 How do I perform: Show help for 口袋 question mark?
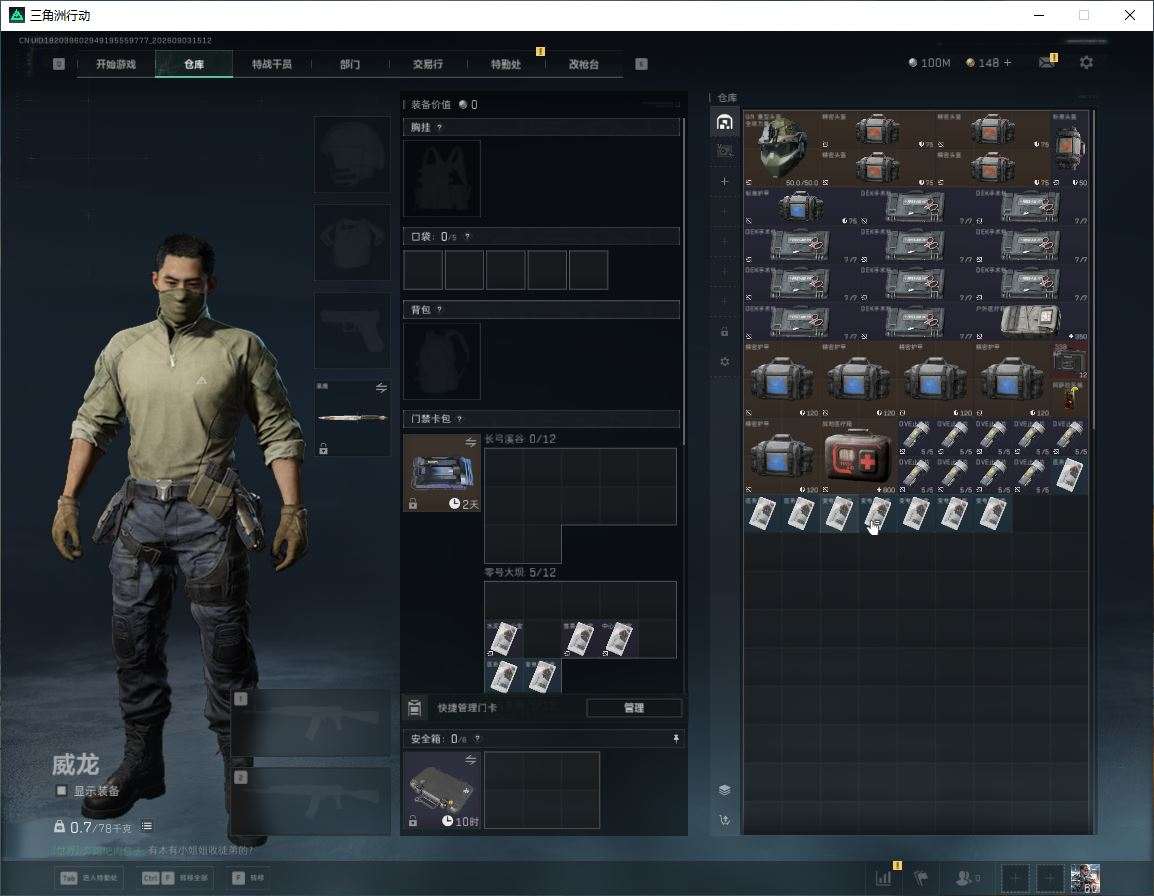point(467,236)
